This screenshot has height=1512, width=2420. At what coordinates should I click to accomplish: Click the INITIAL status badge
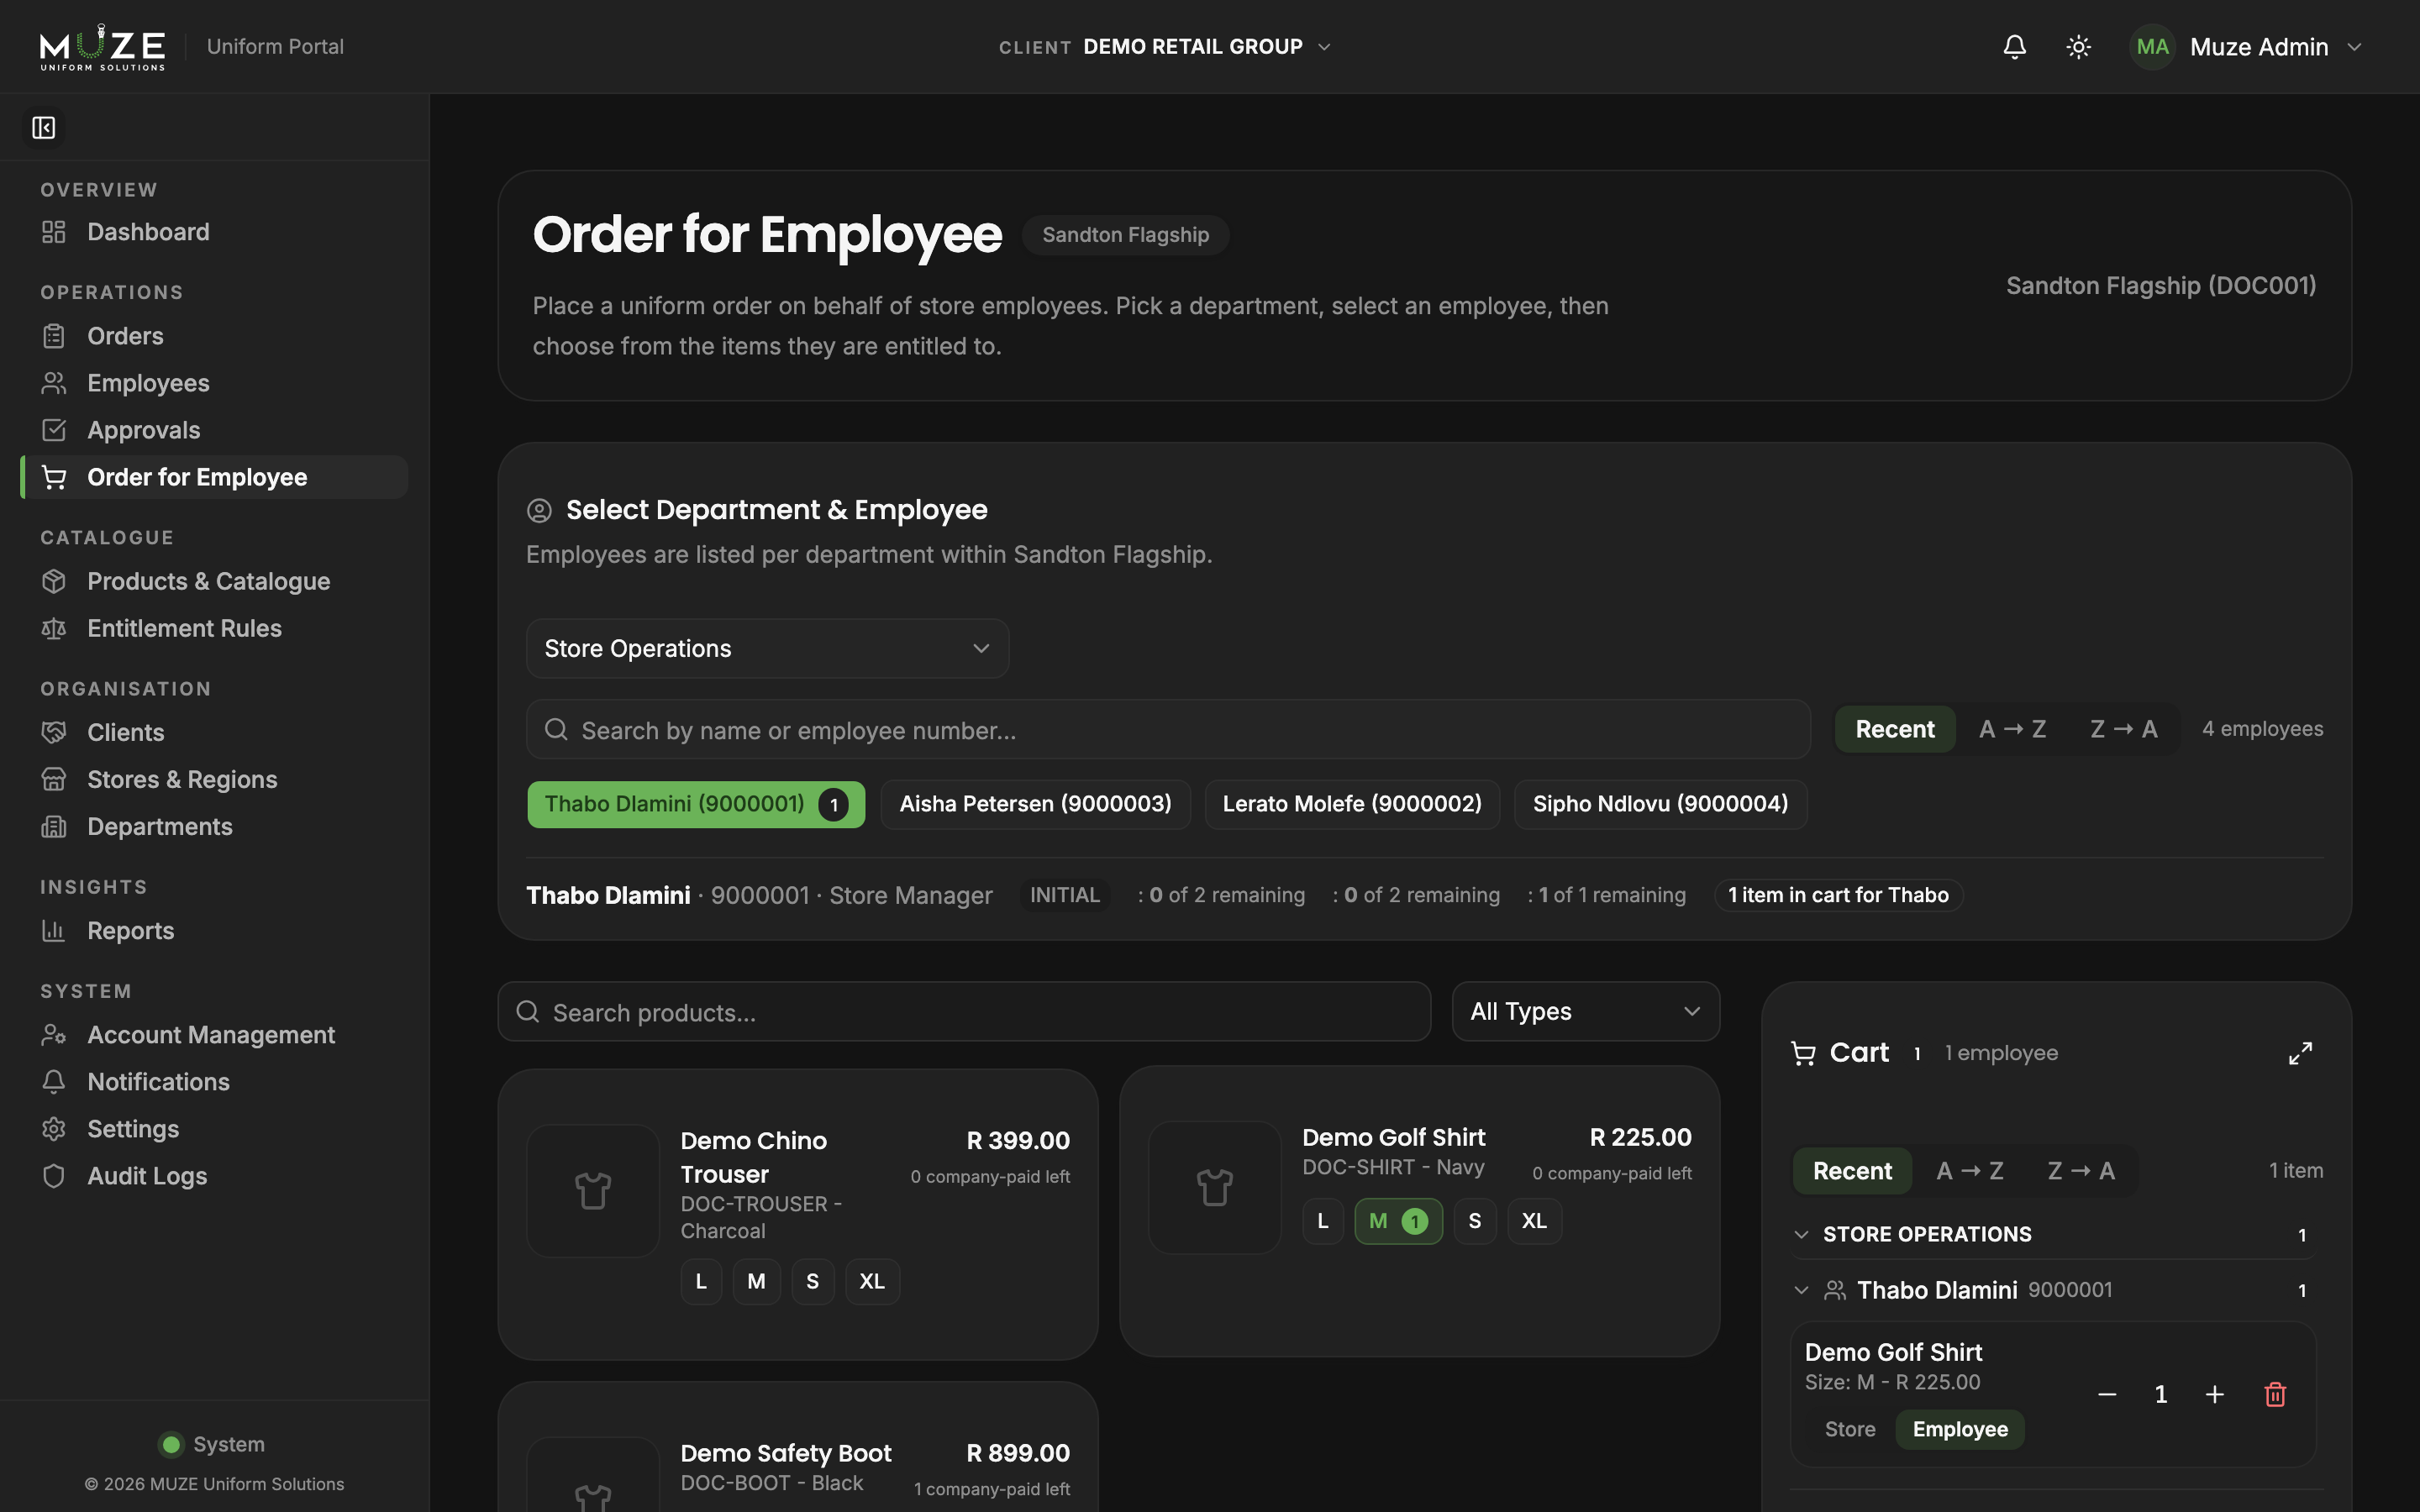point(1064,895)
